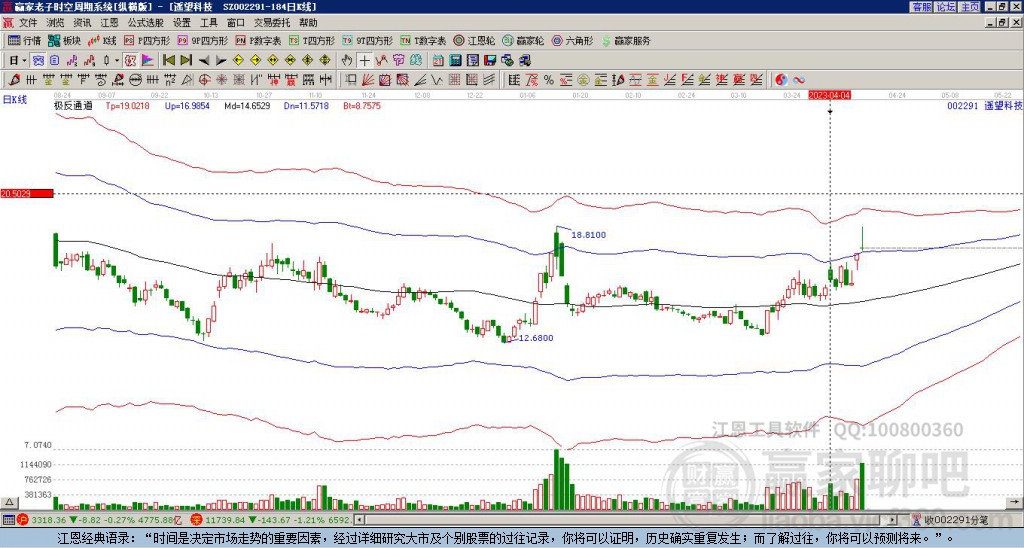Click the 11739.84 index status value

223,520
